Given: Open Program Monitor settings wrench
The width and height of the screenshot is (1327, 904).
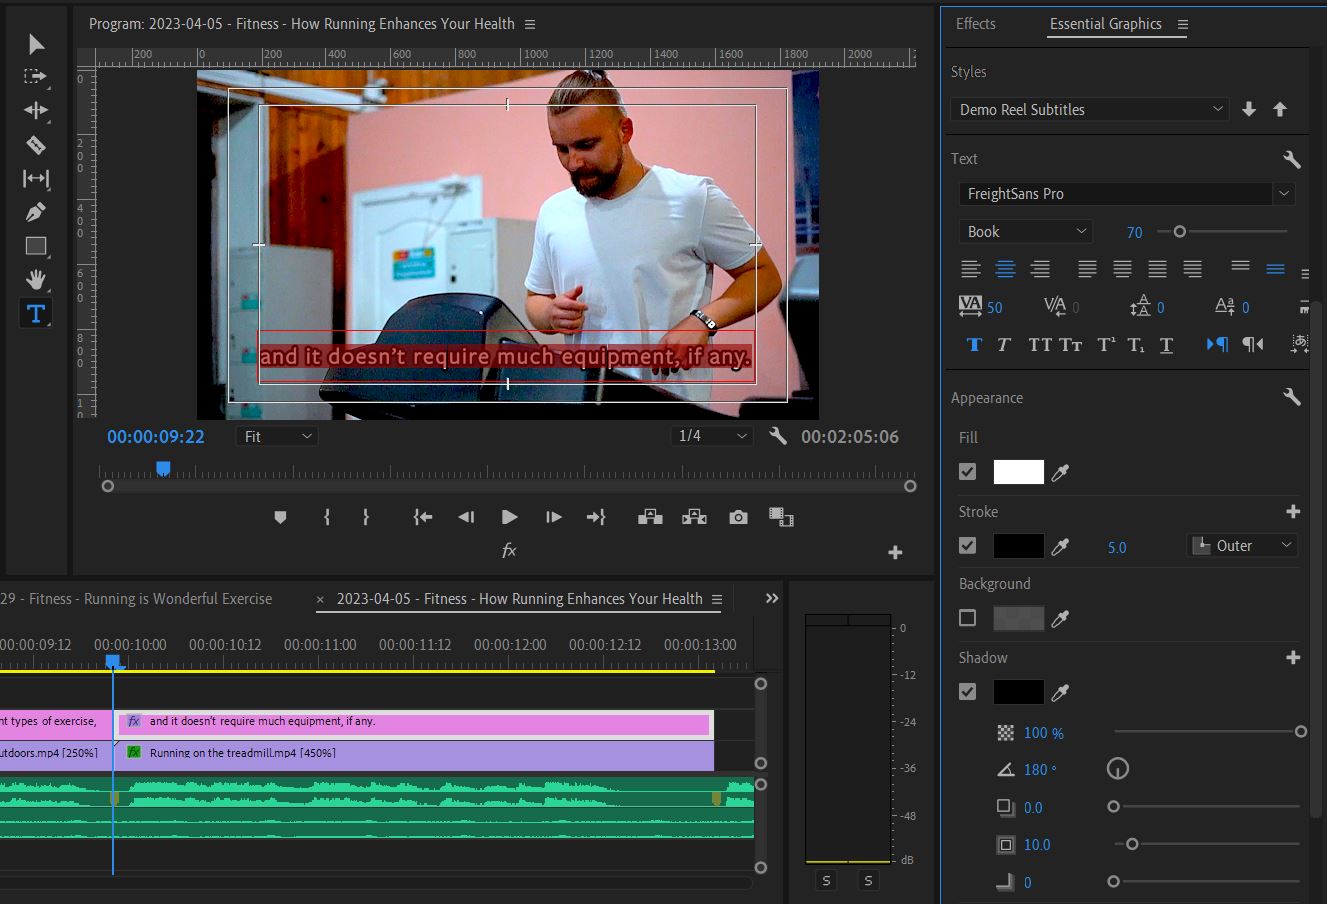Looking at the screenshot, I should tap(778, 436).
